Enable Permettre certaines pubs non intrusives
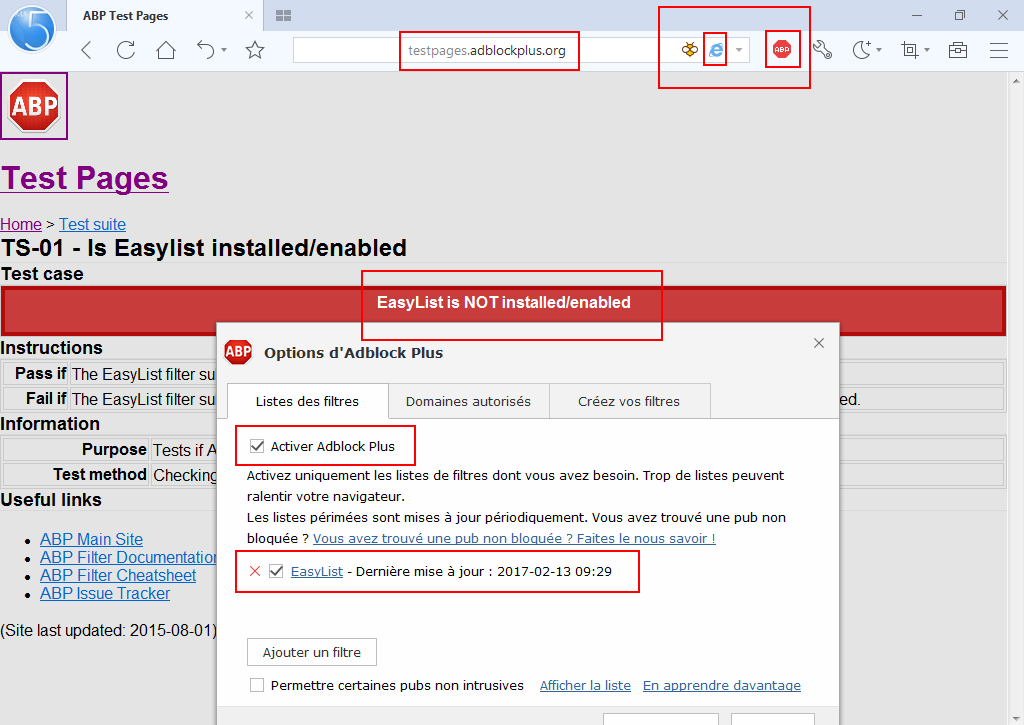Image resolution: width=1024 pixels, height=725 pixels. tap(257, 685)
